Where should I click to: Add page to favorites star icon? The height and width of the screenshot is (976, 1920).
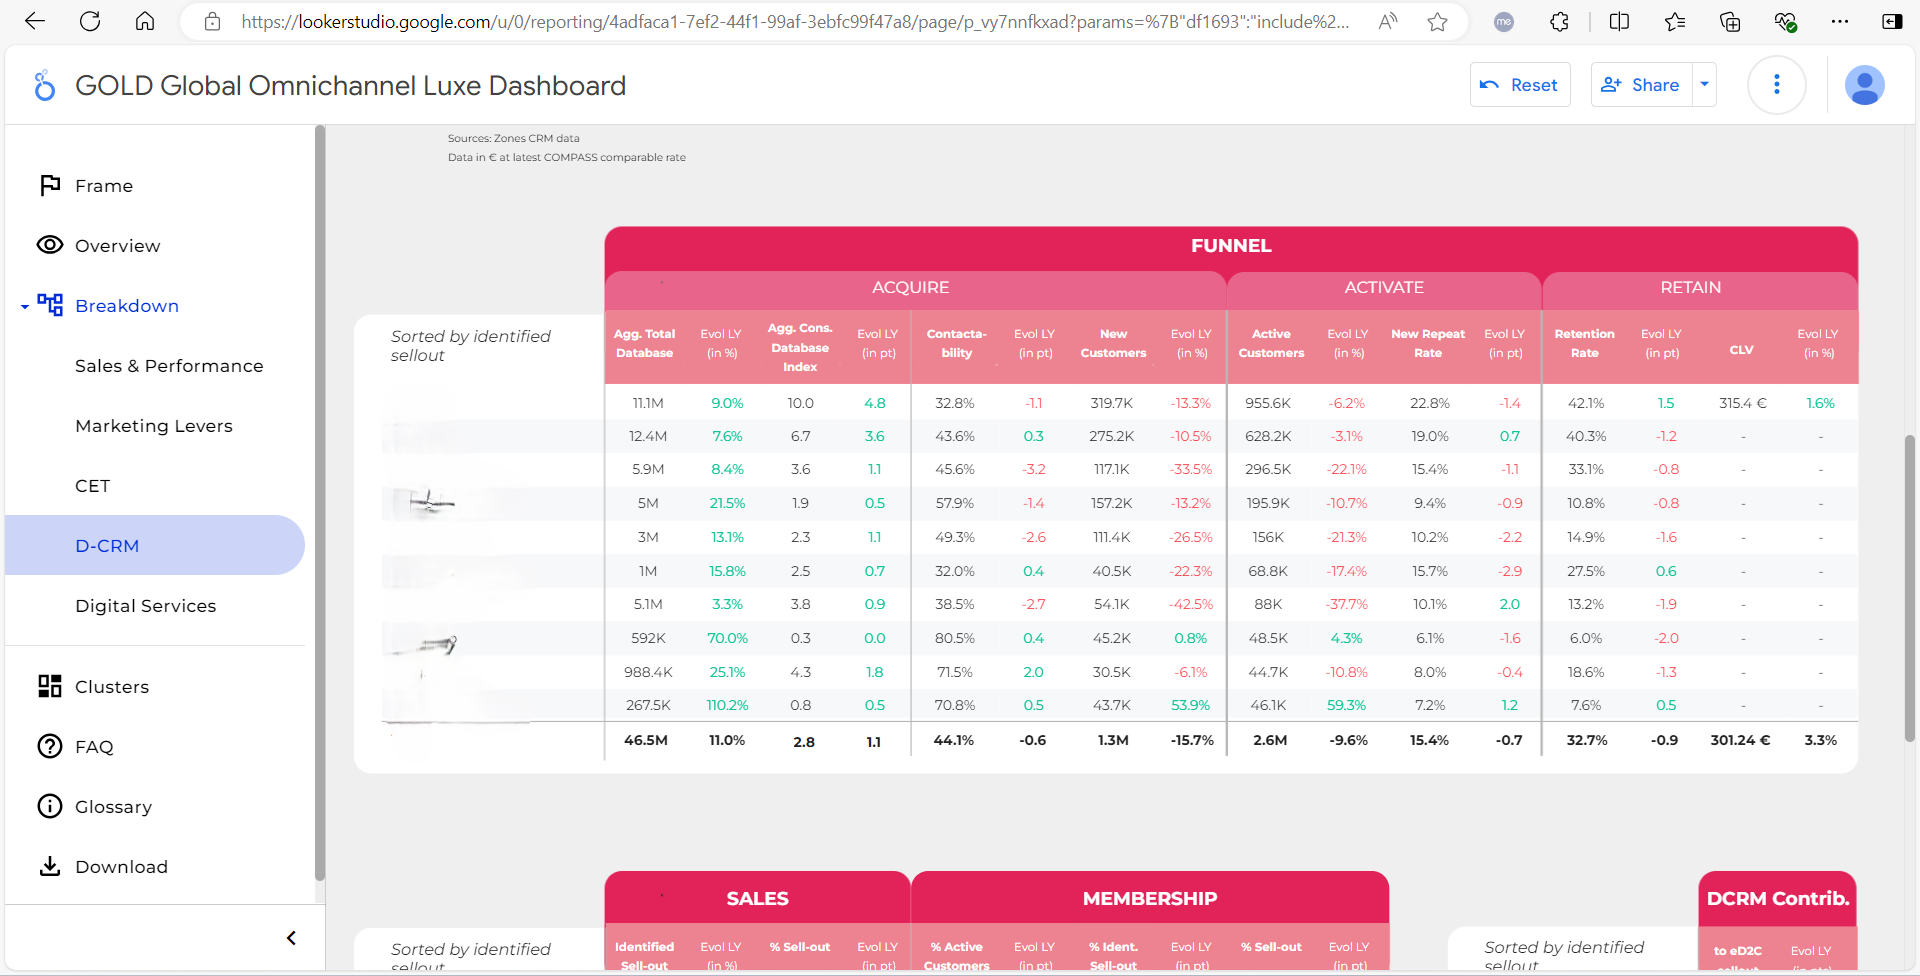pyautogui.click(x=1437, y=21)
